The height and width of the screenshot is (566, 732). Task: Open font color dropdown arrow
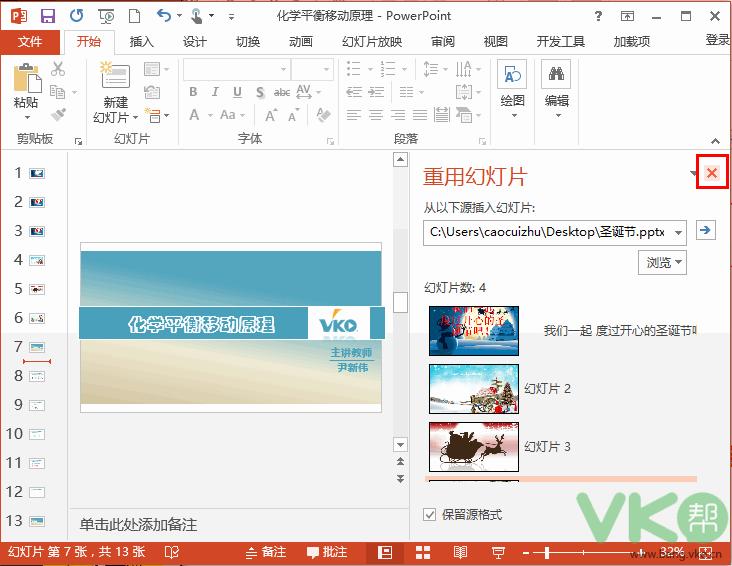pyautogui.click(x=210, y=115)
